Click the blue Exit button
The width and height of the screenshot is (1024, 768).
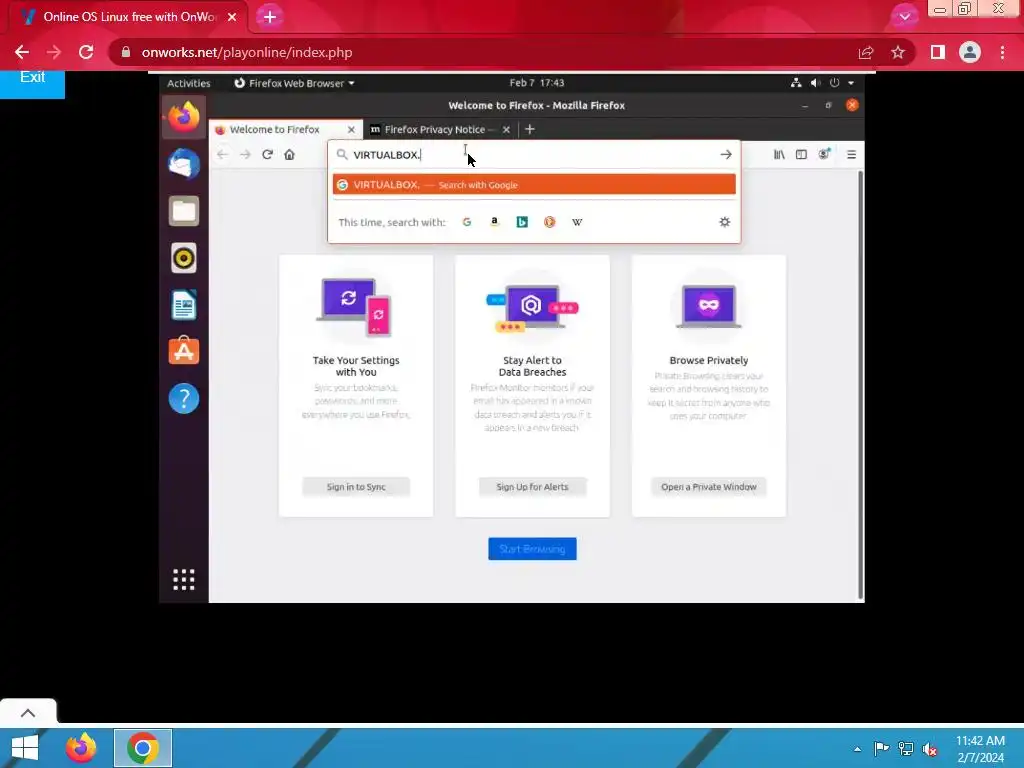[x=32, y=81]
